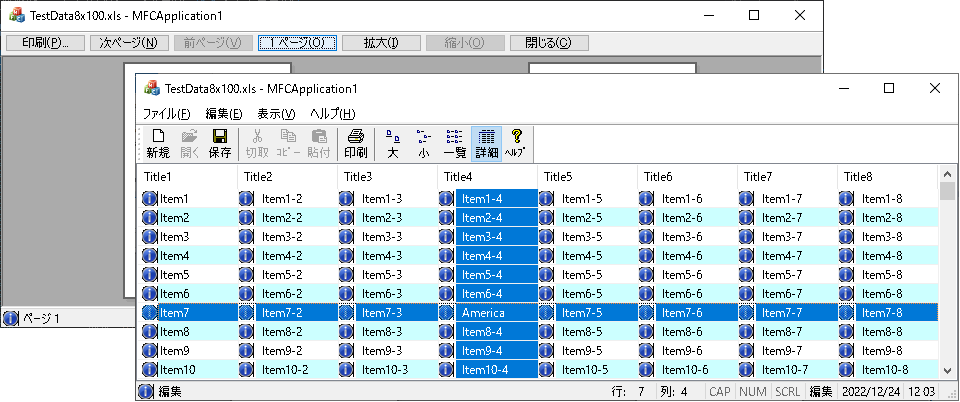The height and width of the screenshot is (402, 960).
Task: Click the status bar info icon beside 編集
Action: coord(146,391)
